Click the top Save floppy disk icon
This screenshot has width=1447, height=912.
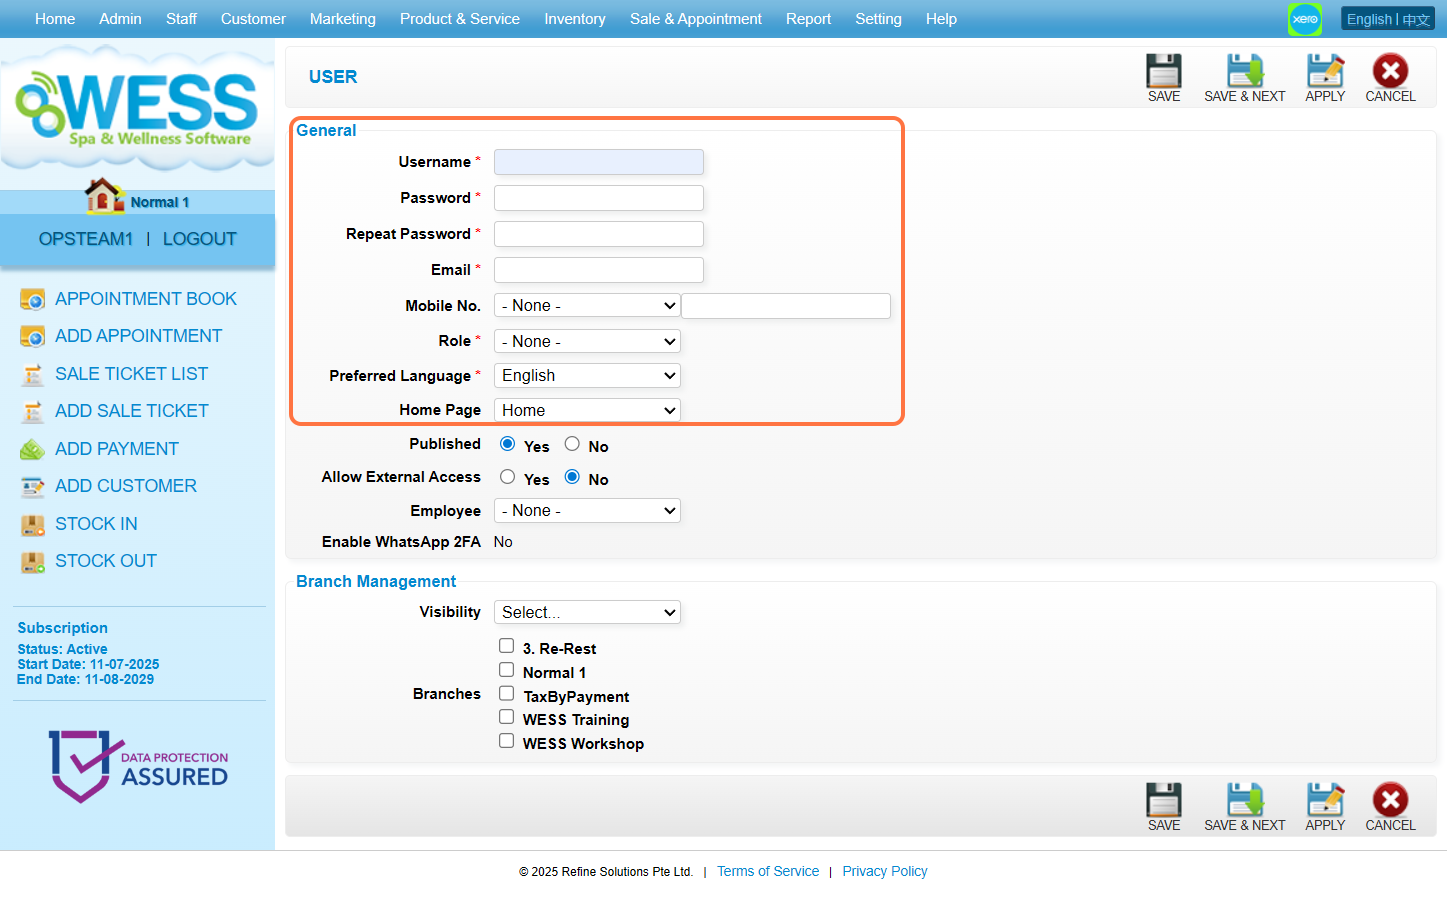1163,71
